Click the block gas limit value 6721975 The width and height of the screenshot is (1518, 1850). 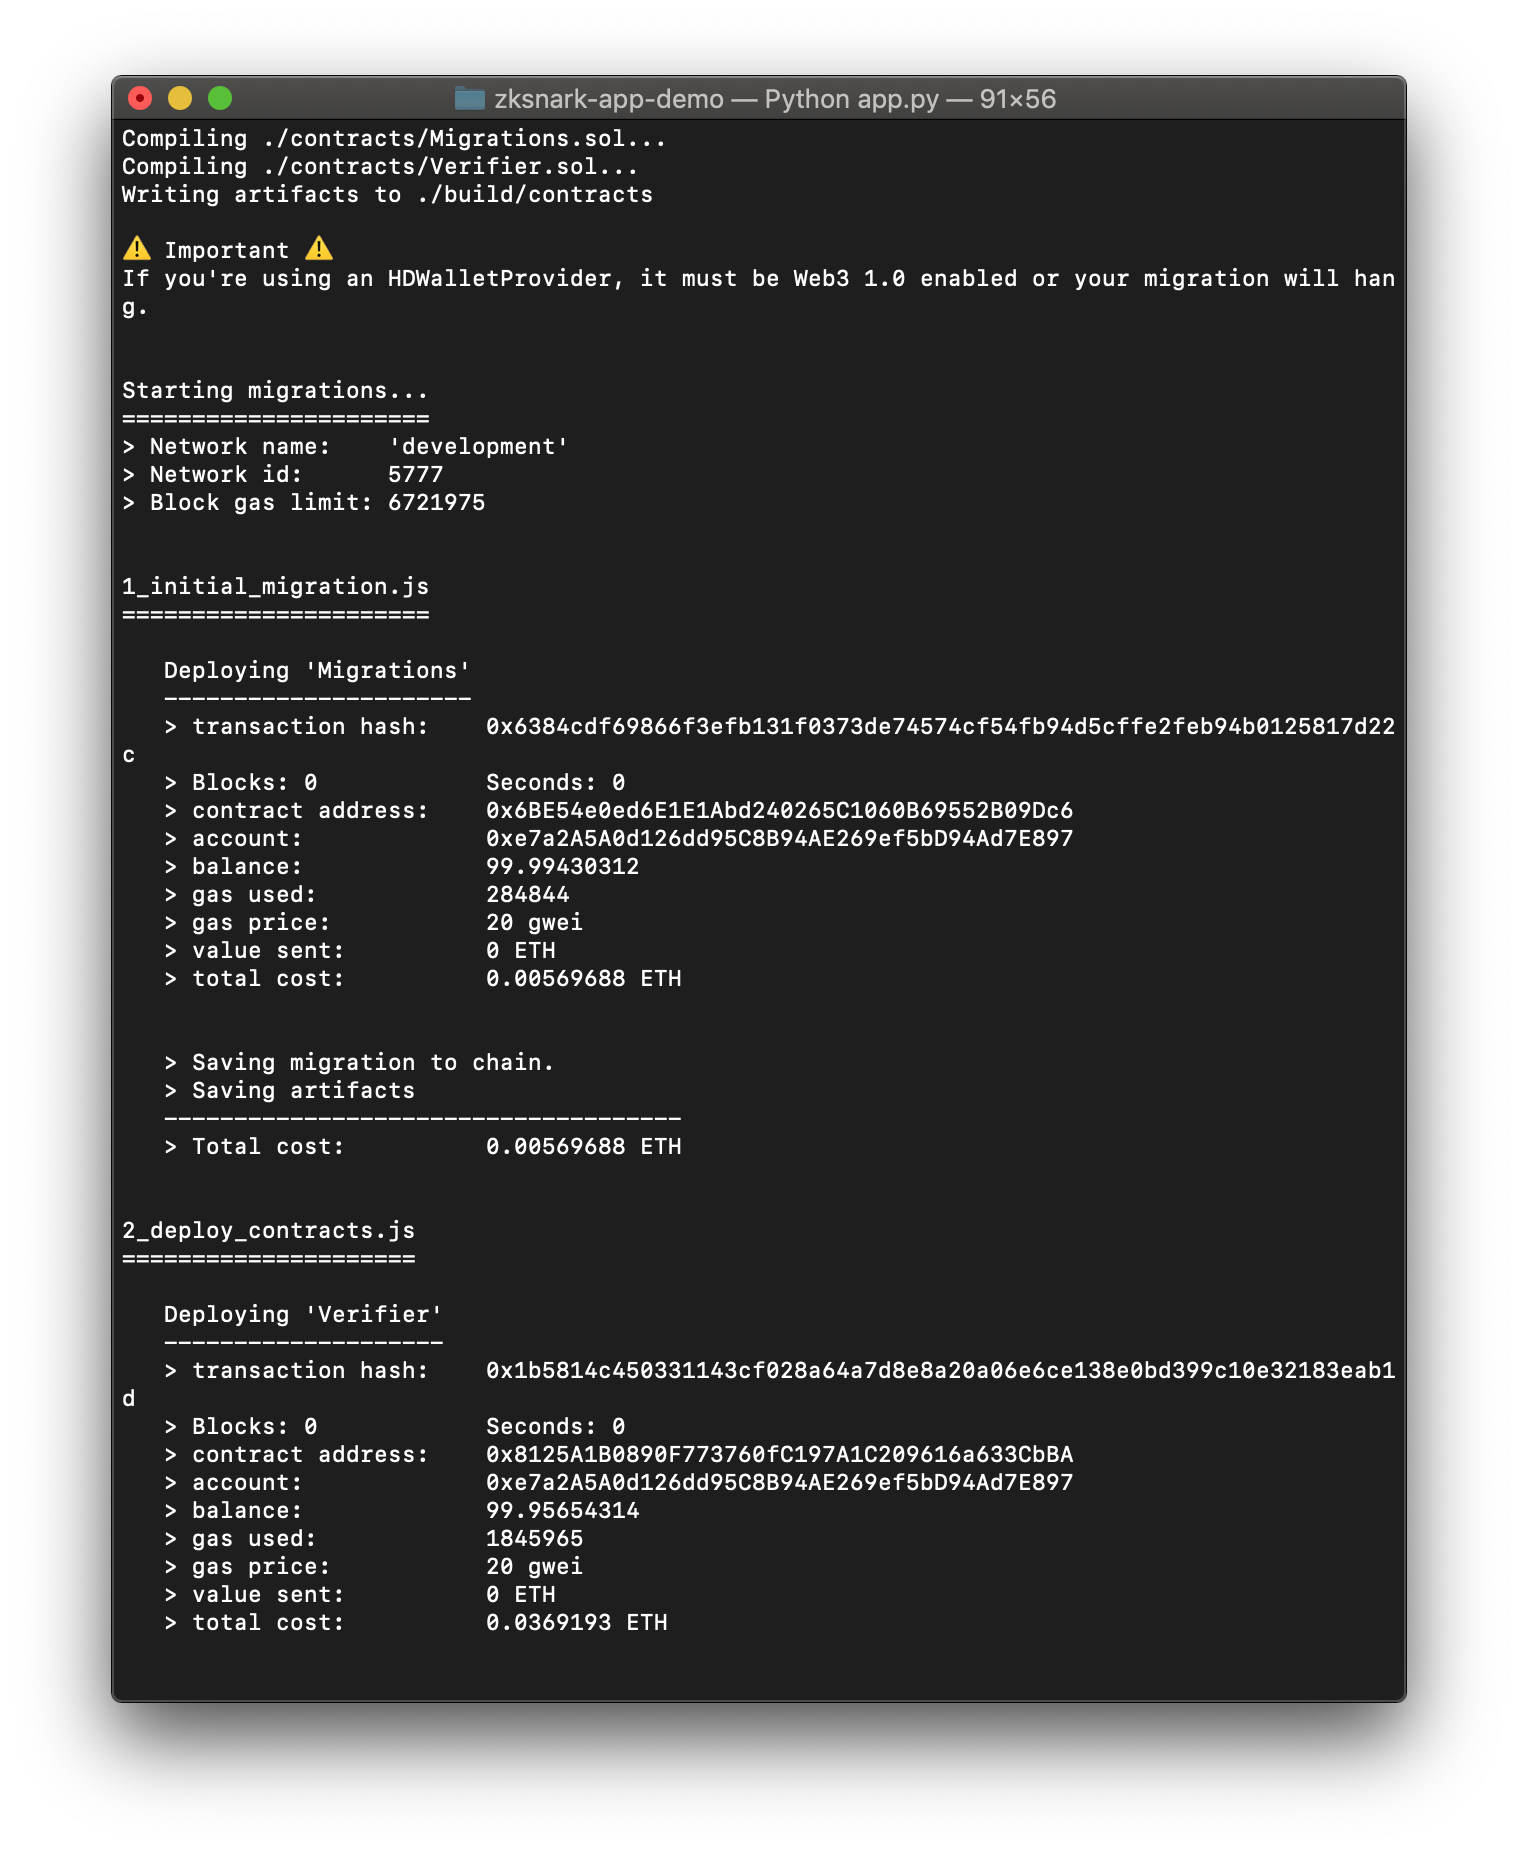click(x=436, y=503)
